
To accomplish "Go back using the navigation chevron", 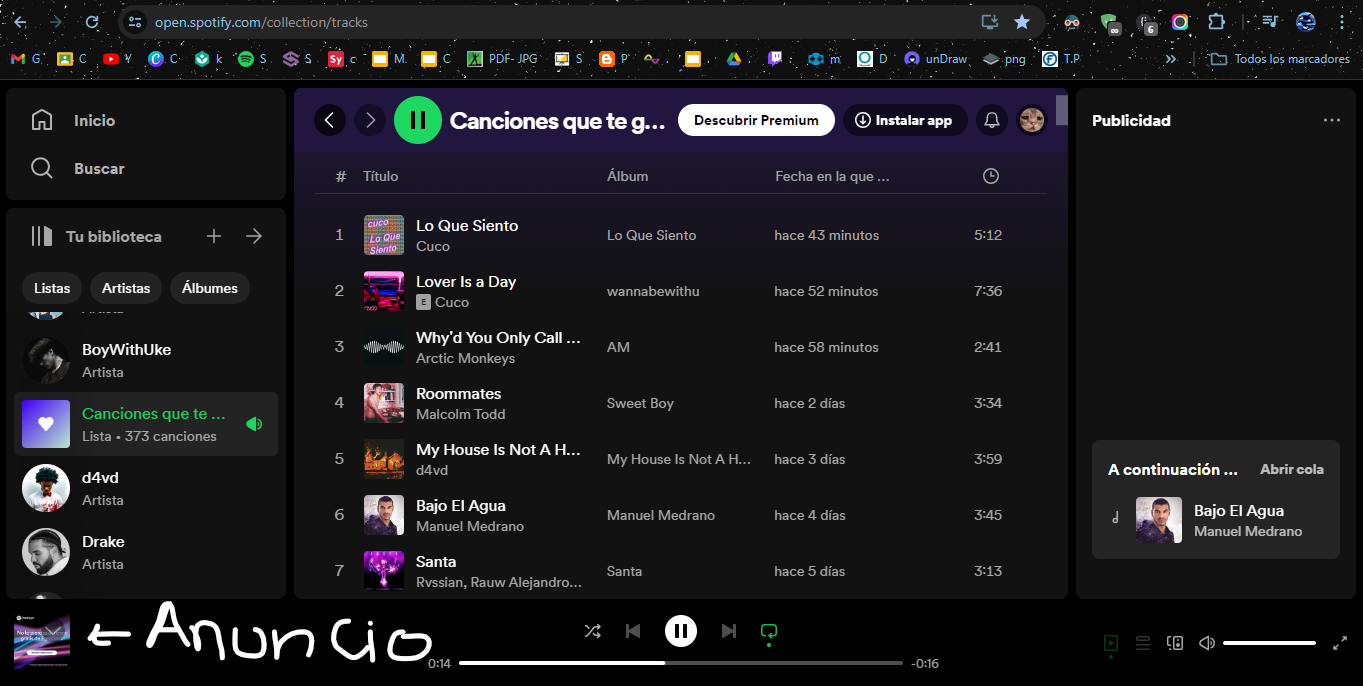I will pos(330,120).
